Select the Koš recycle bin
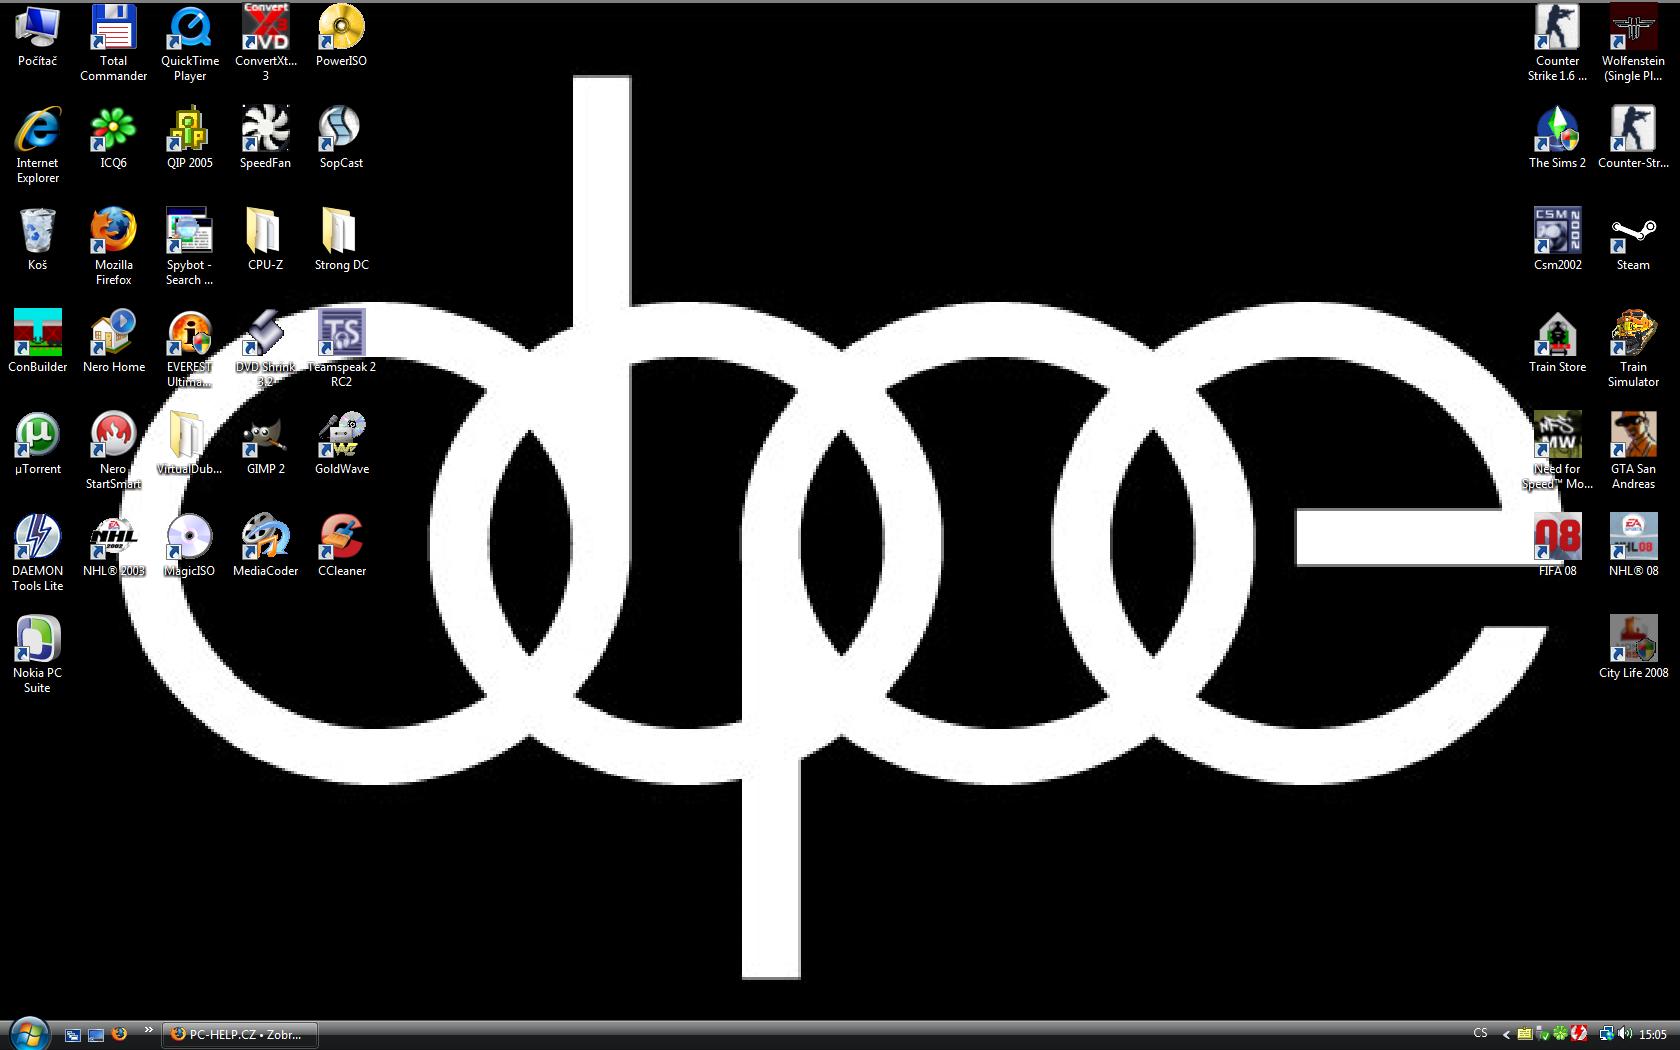This screenshot has height=1050, width=1680. [38, 241]
